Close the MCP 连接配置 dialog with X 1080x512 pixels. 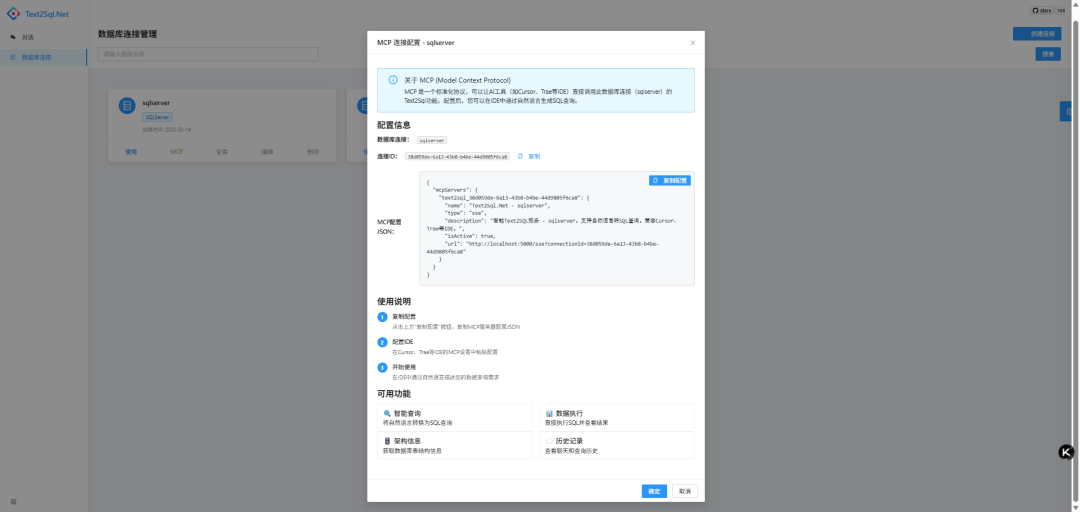click(x=692, y=43)
